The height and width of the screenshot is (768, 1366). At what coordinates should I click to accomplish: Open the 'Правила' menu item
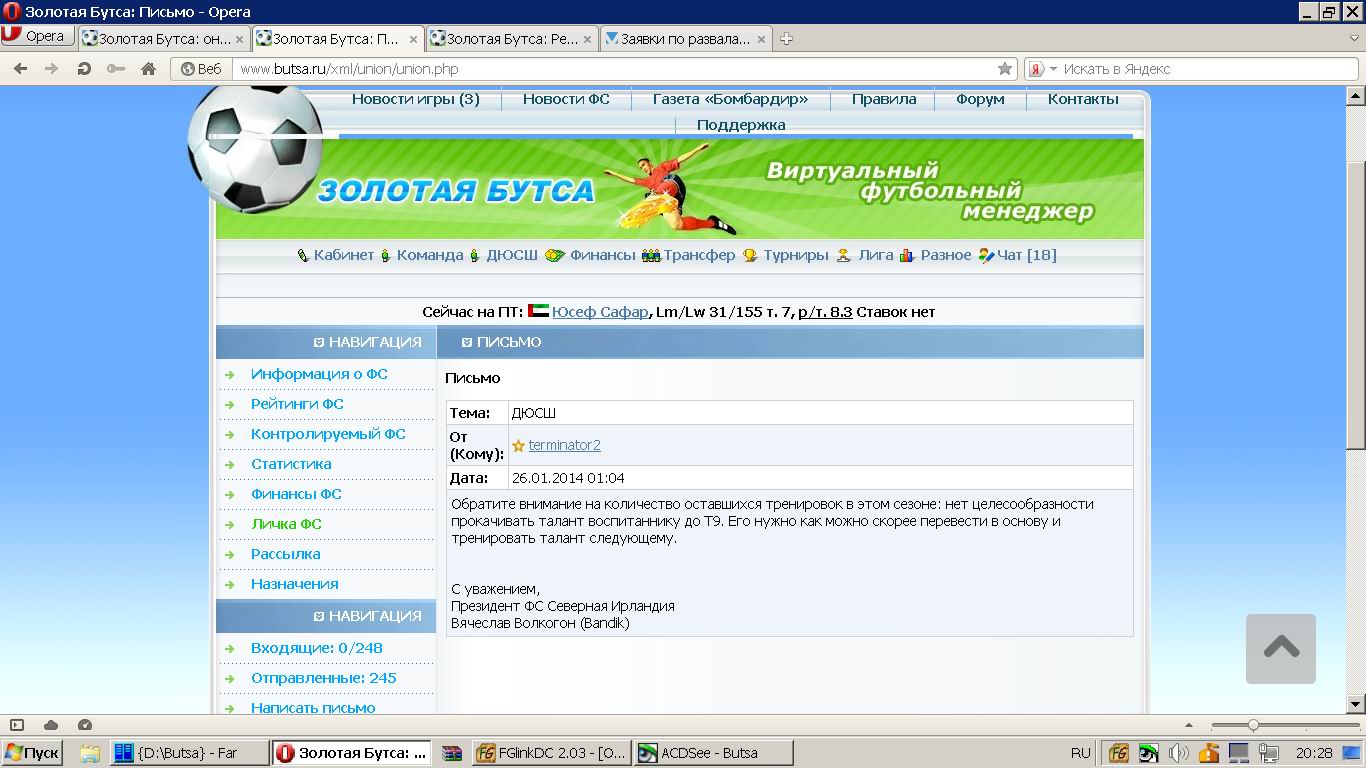point(883,99)
